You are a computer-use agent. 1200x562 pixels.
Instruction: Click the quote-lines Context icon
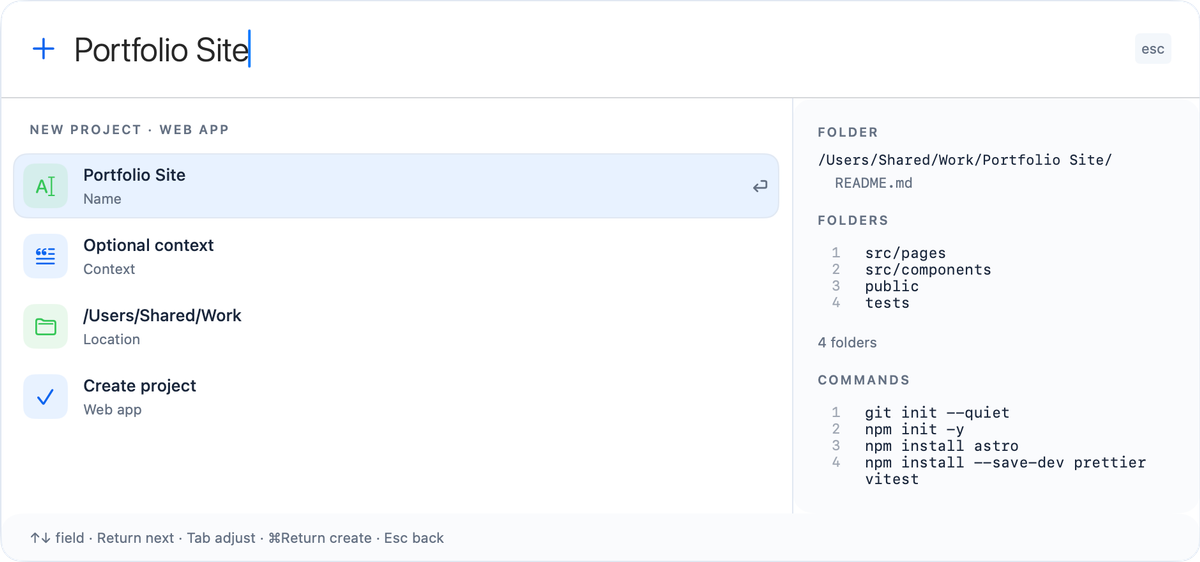45,256
